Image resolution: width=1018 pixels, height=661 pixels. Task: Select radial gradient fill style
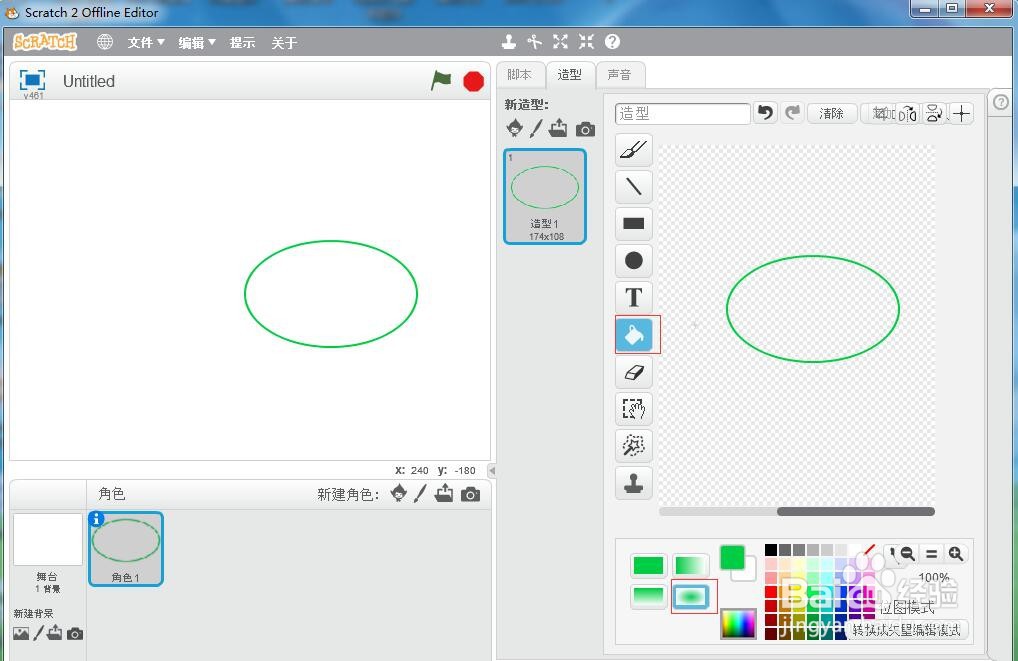coord(689,596)
